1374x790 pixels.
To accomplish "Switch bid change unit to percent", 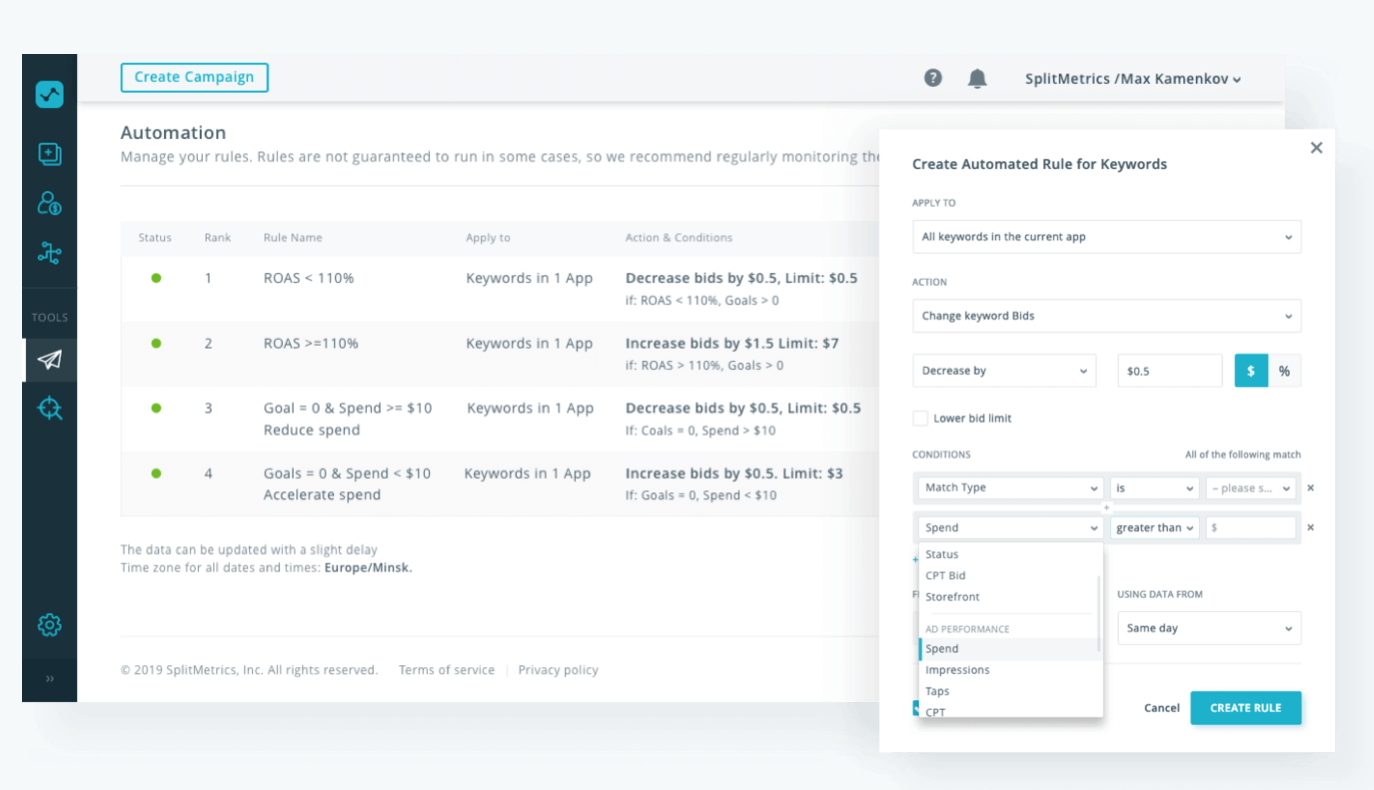I will 1284,371.
